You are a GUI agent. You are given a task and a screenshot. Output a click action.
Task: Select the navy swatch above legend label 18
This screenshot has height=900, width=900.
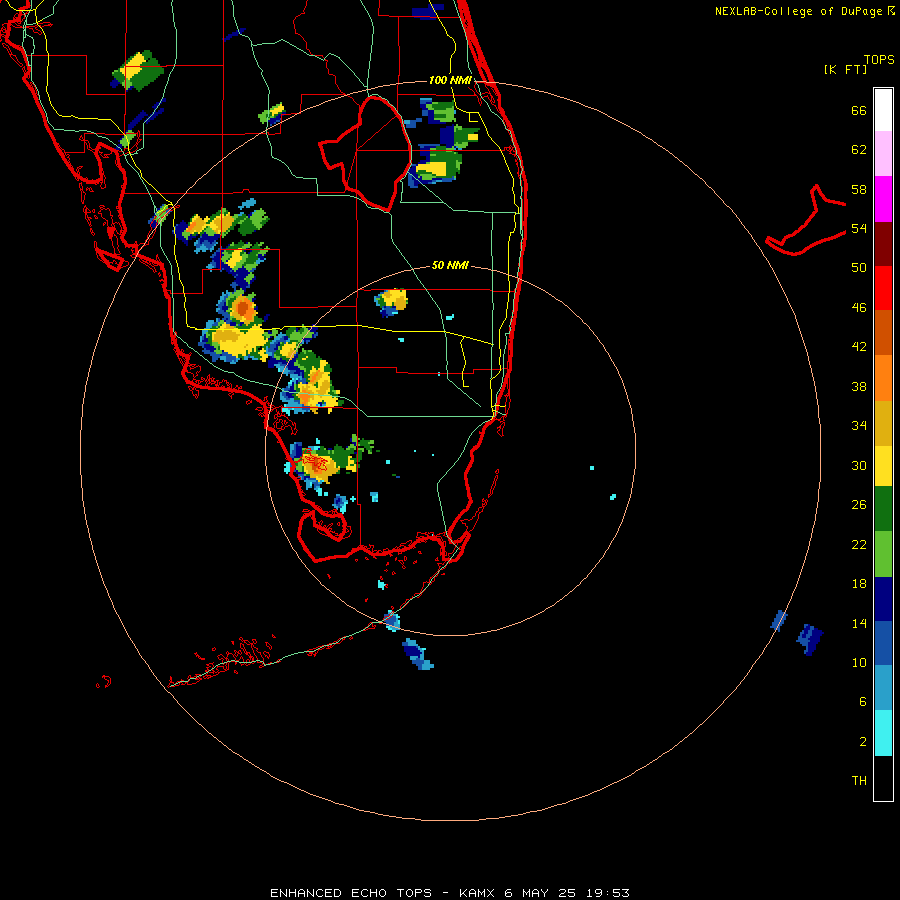(883, 599)
